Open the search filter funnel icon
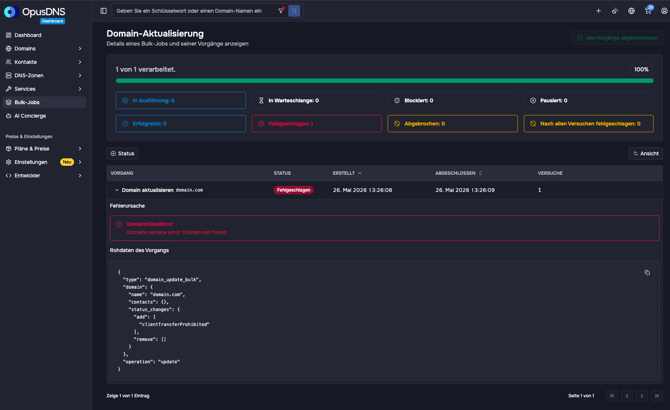This screenshot has width=670, height=410. [281, 11]
